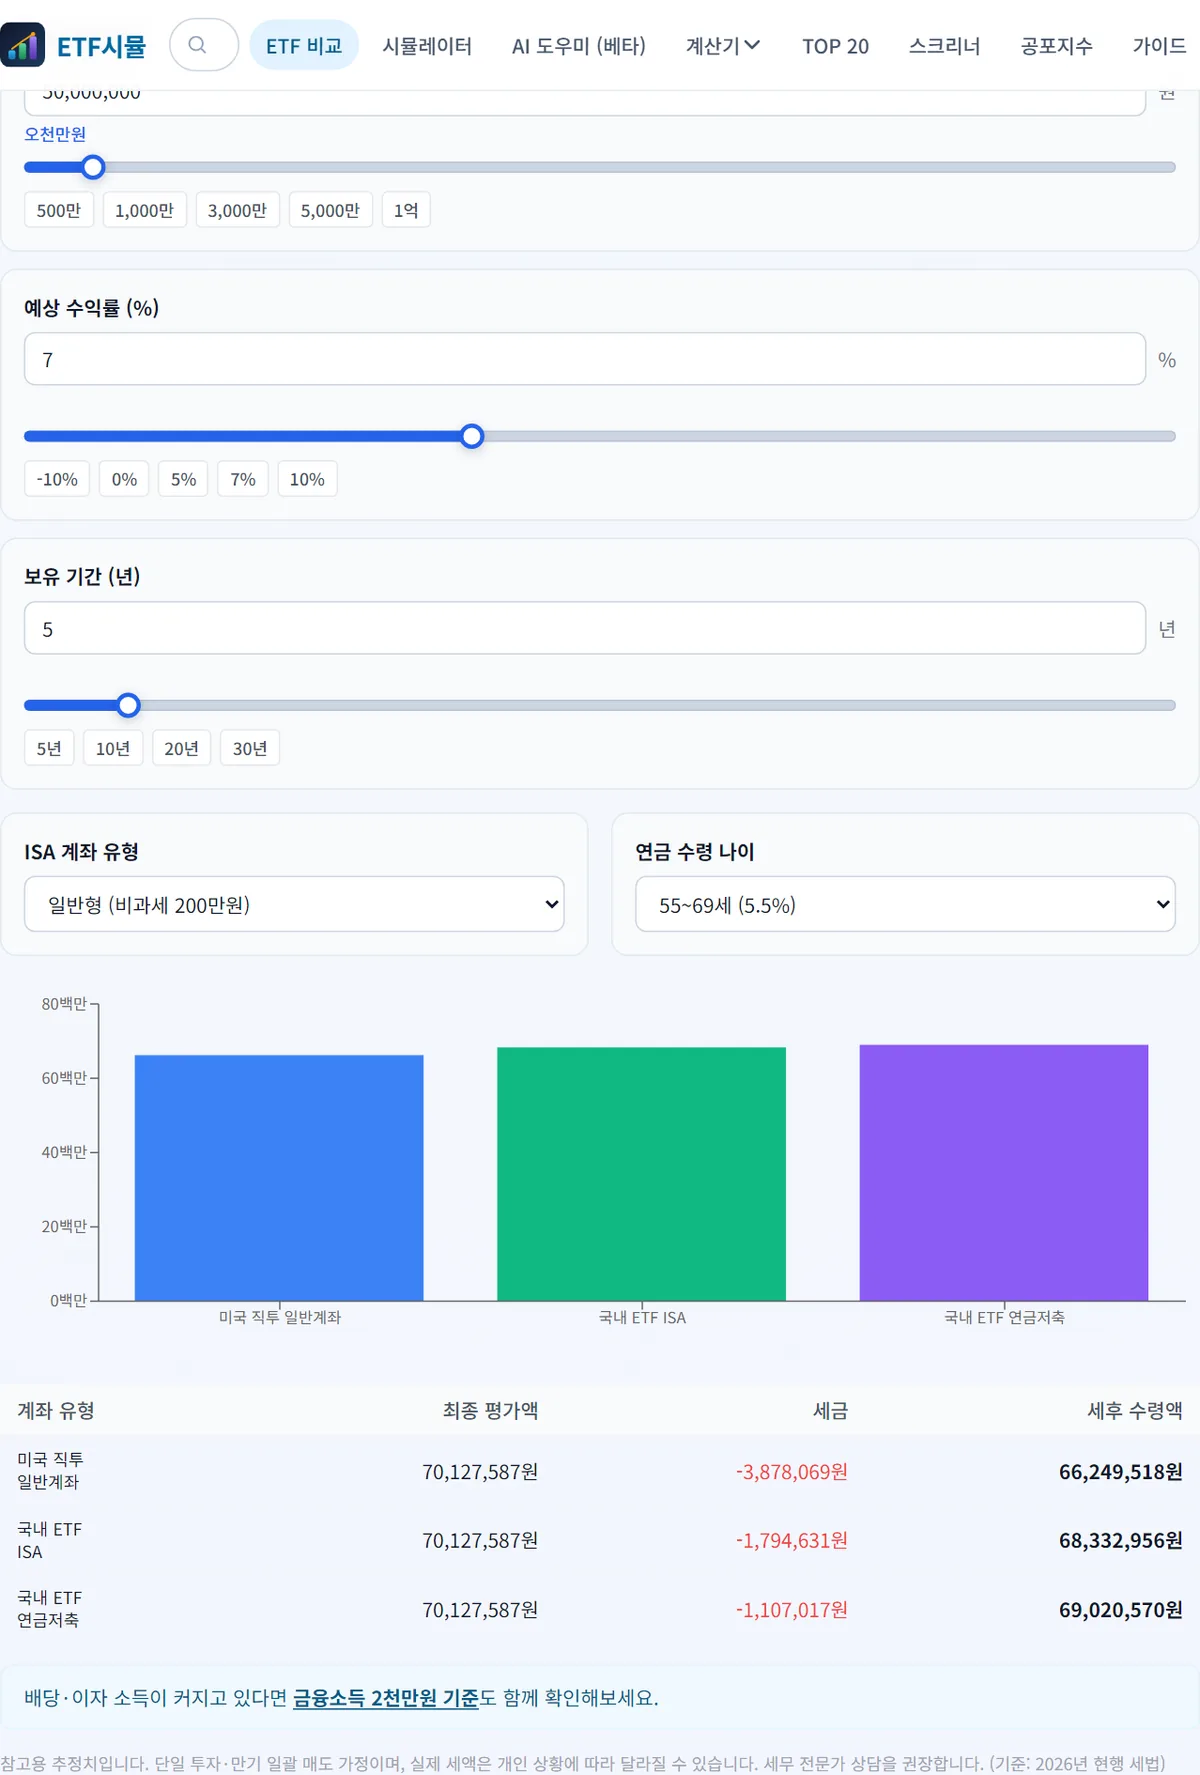Viewport: 1200px width, 1775px height.
Task: Set holding period to 20년
Action: [x=181, y=748]
